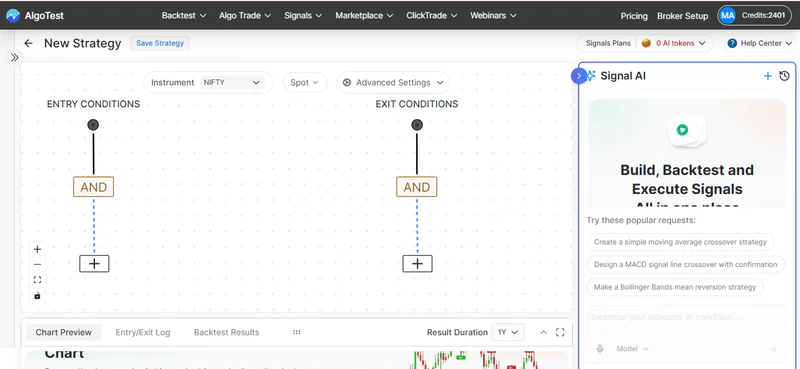Start a new Signal AI chat
Viewport: 800px width, 369px height.
click(x=767, y=76)
